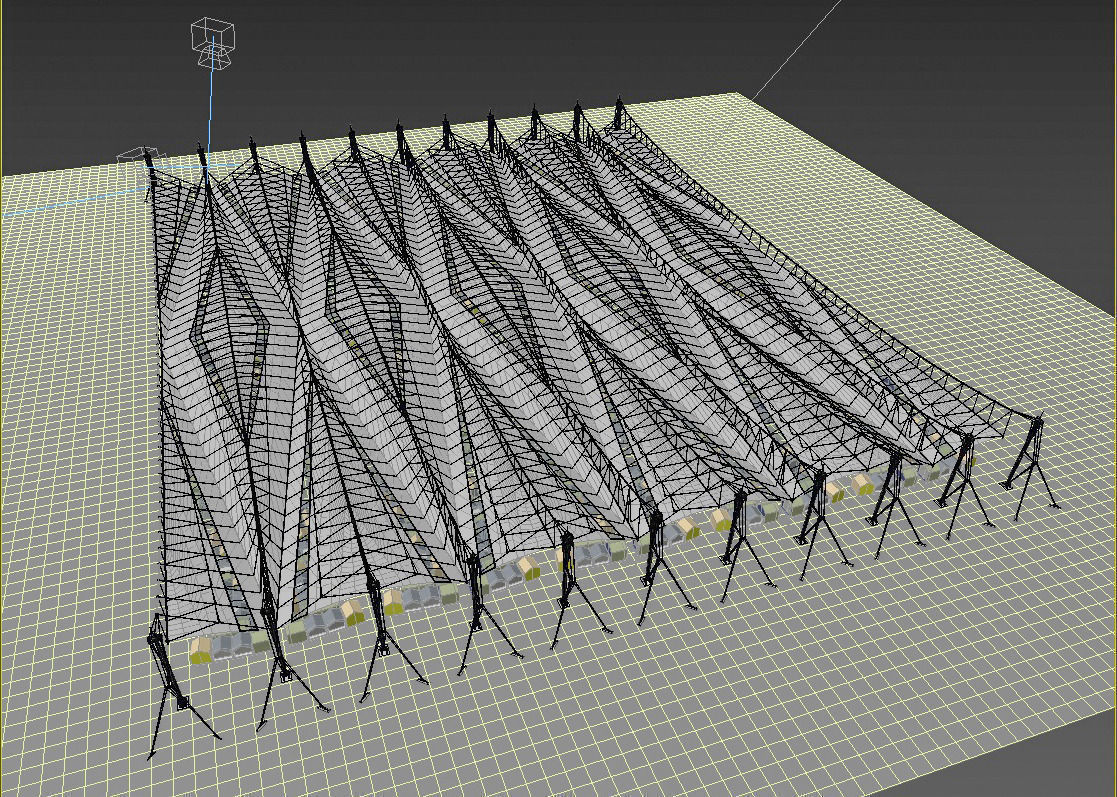The height and width of the screenshot is (797, 1117).
Task: Pick the leftmost yellow house model under the canopy
Action: click(x=201, y=651)
